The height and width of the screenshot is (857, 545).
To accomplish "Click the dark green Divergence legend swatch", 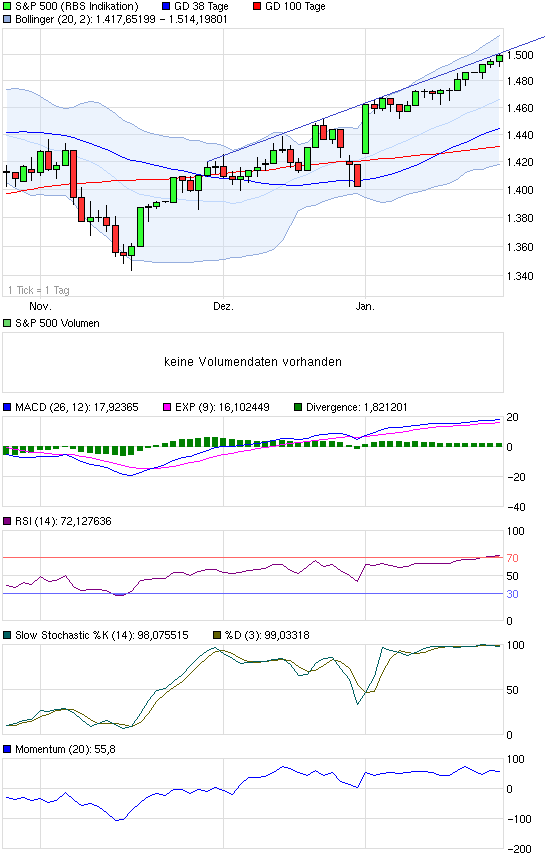I will 298,407.
